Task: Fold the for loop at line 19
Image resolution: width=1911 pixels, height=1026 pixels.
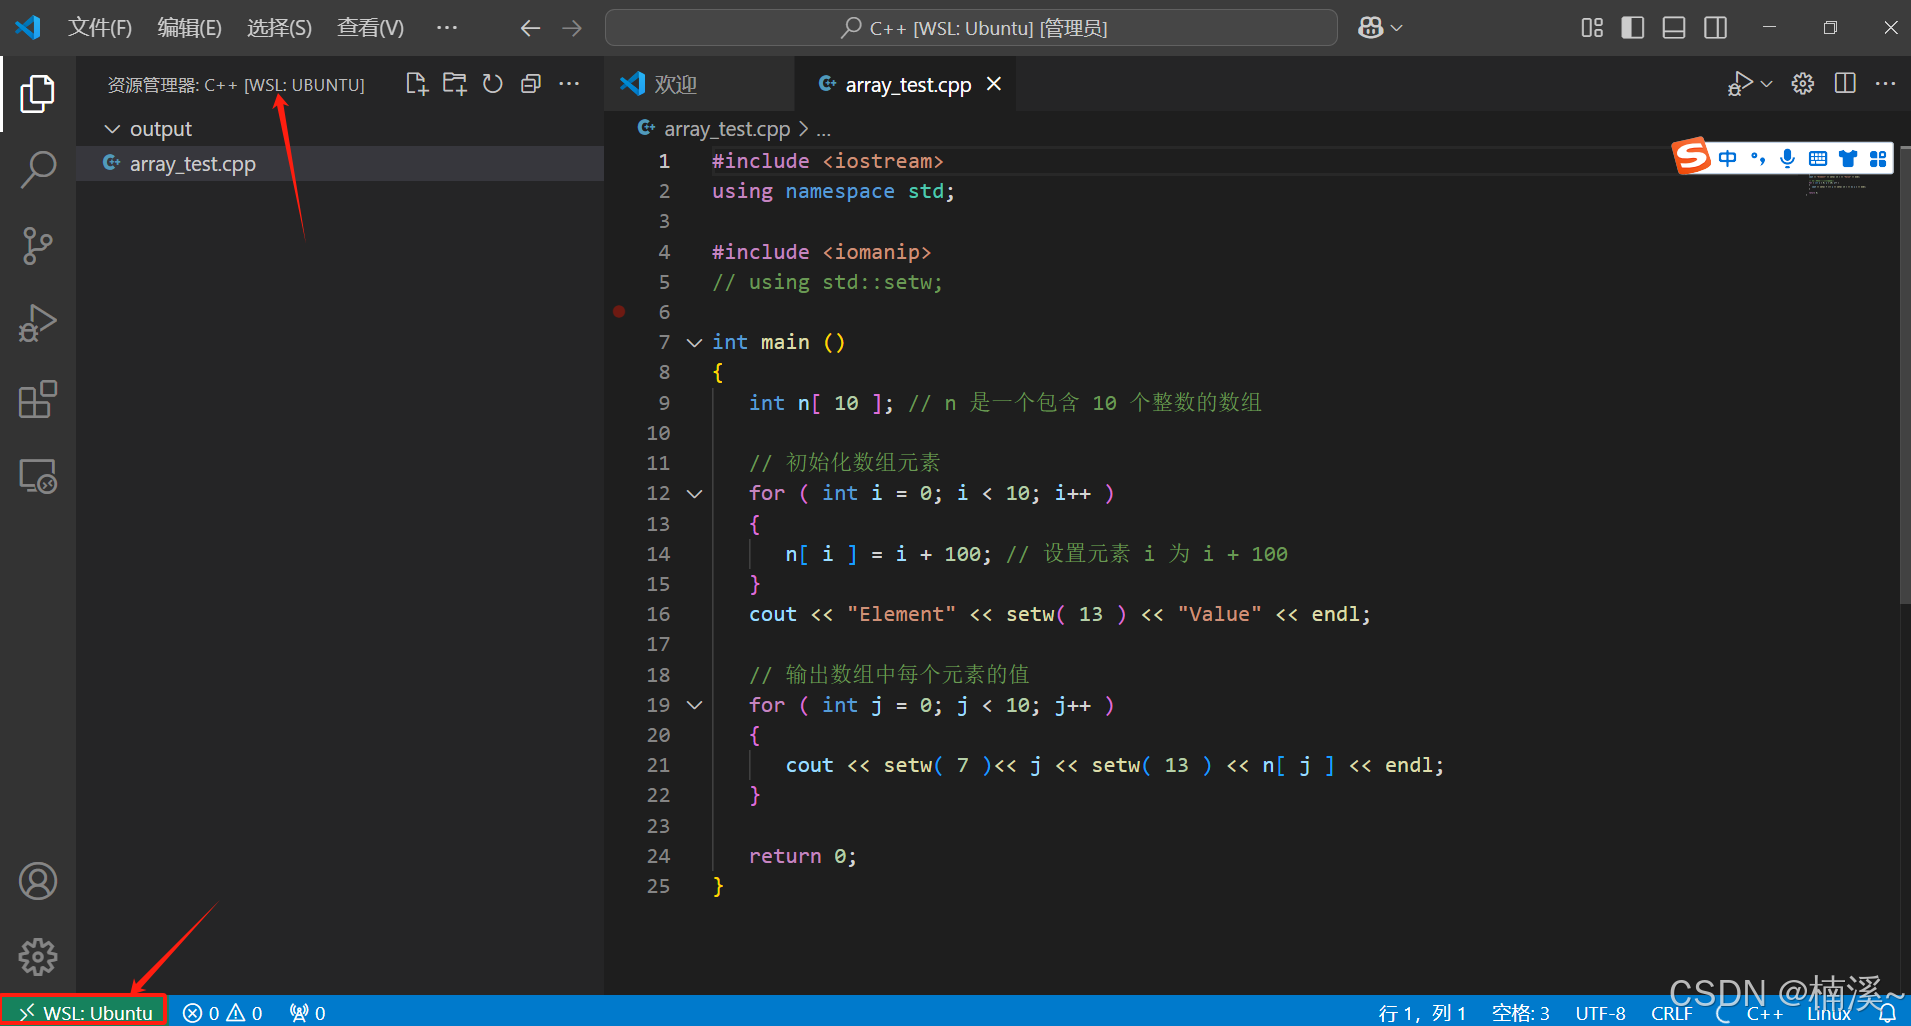Action: tap(694, 706)
